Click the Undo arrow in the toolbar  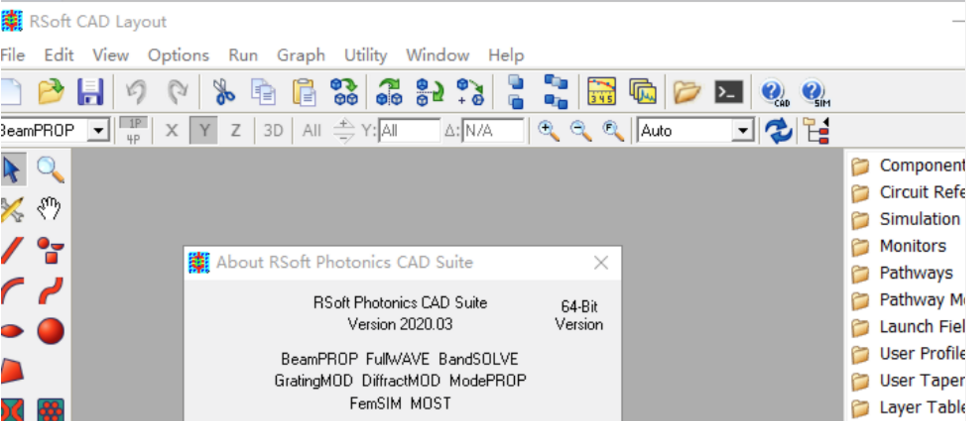click(136, 92)
